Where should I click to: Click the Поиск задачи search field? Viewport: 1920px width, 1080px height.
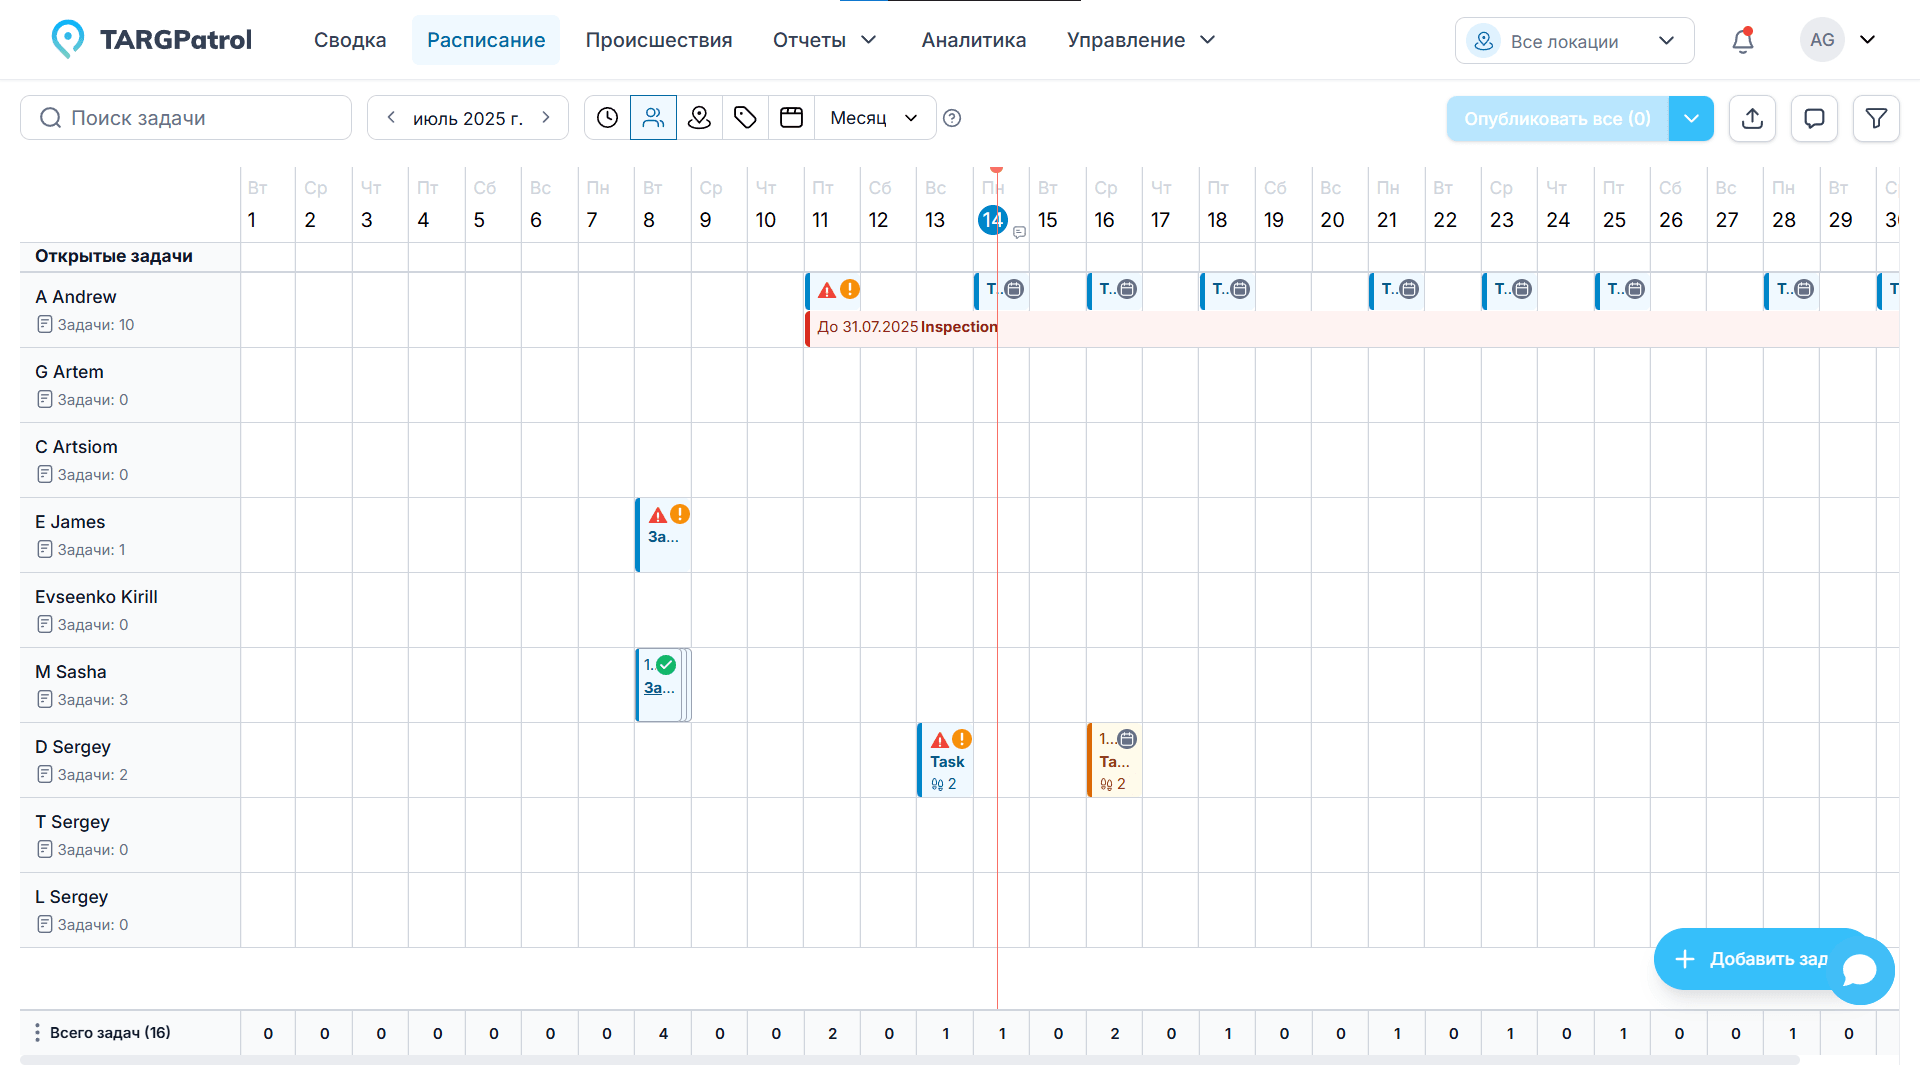(186, 118)
